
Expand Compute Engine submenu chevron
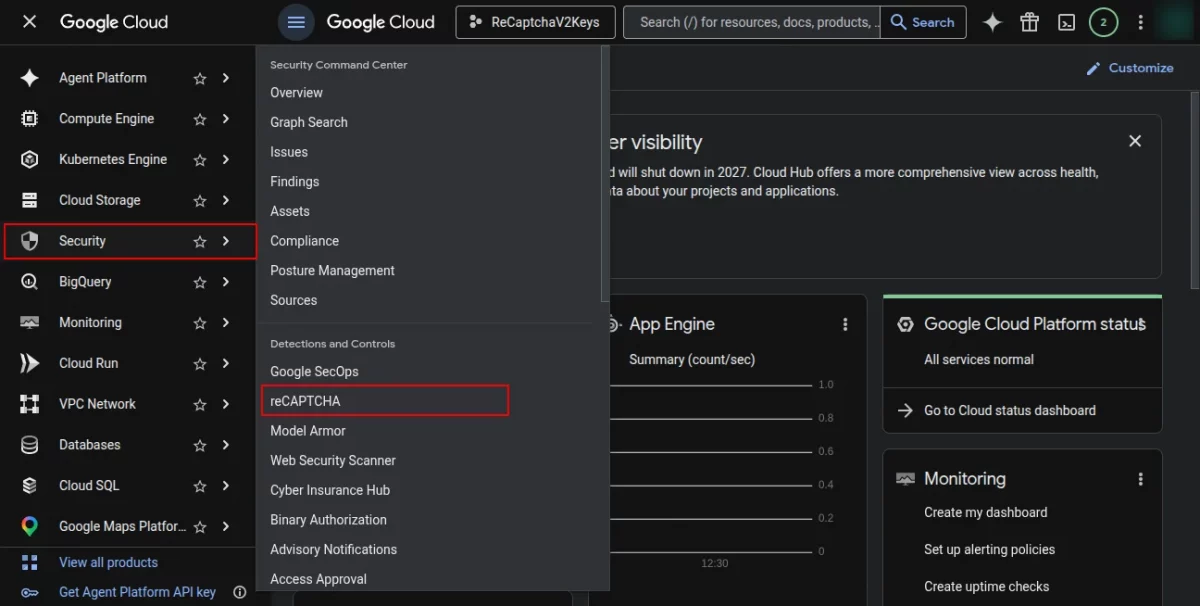(x=226, y=119)
